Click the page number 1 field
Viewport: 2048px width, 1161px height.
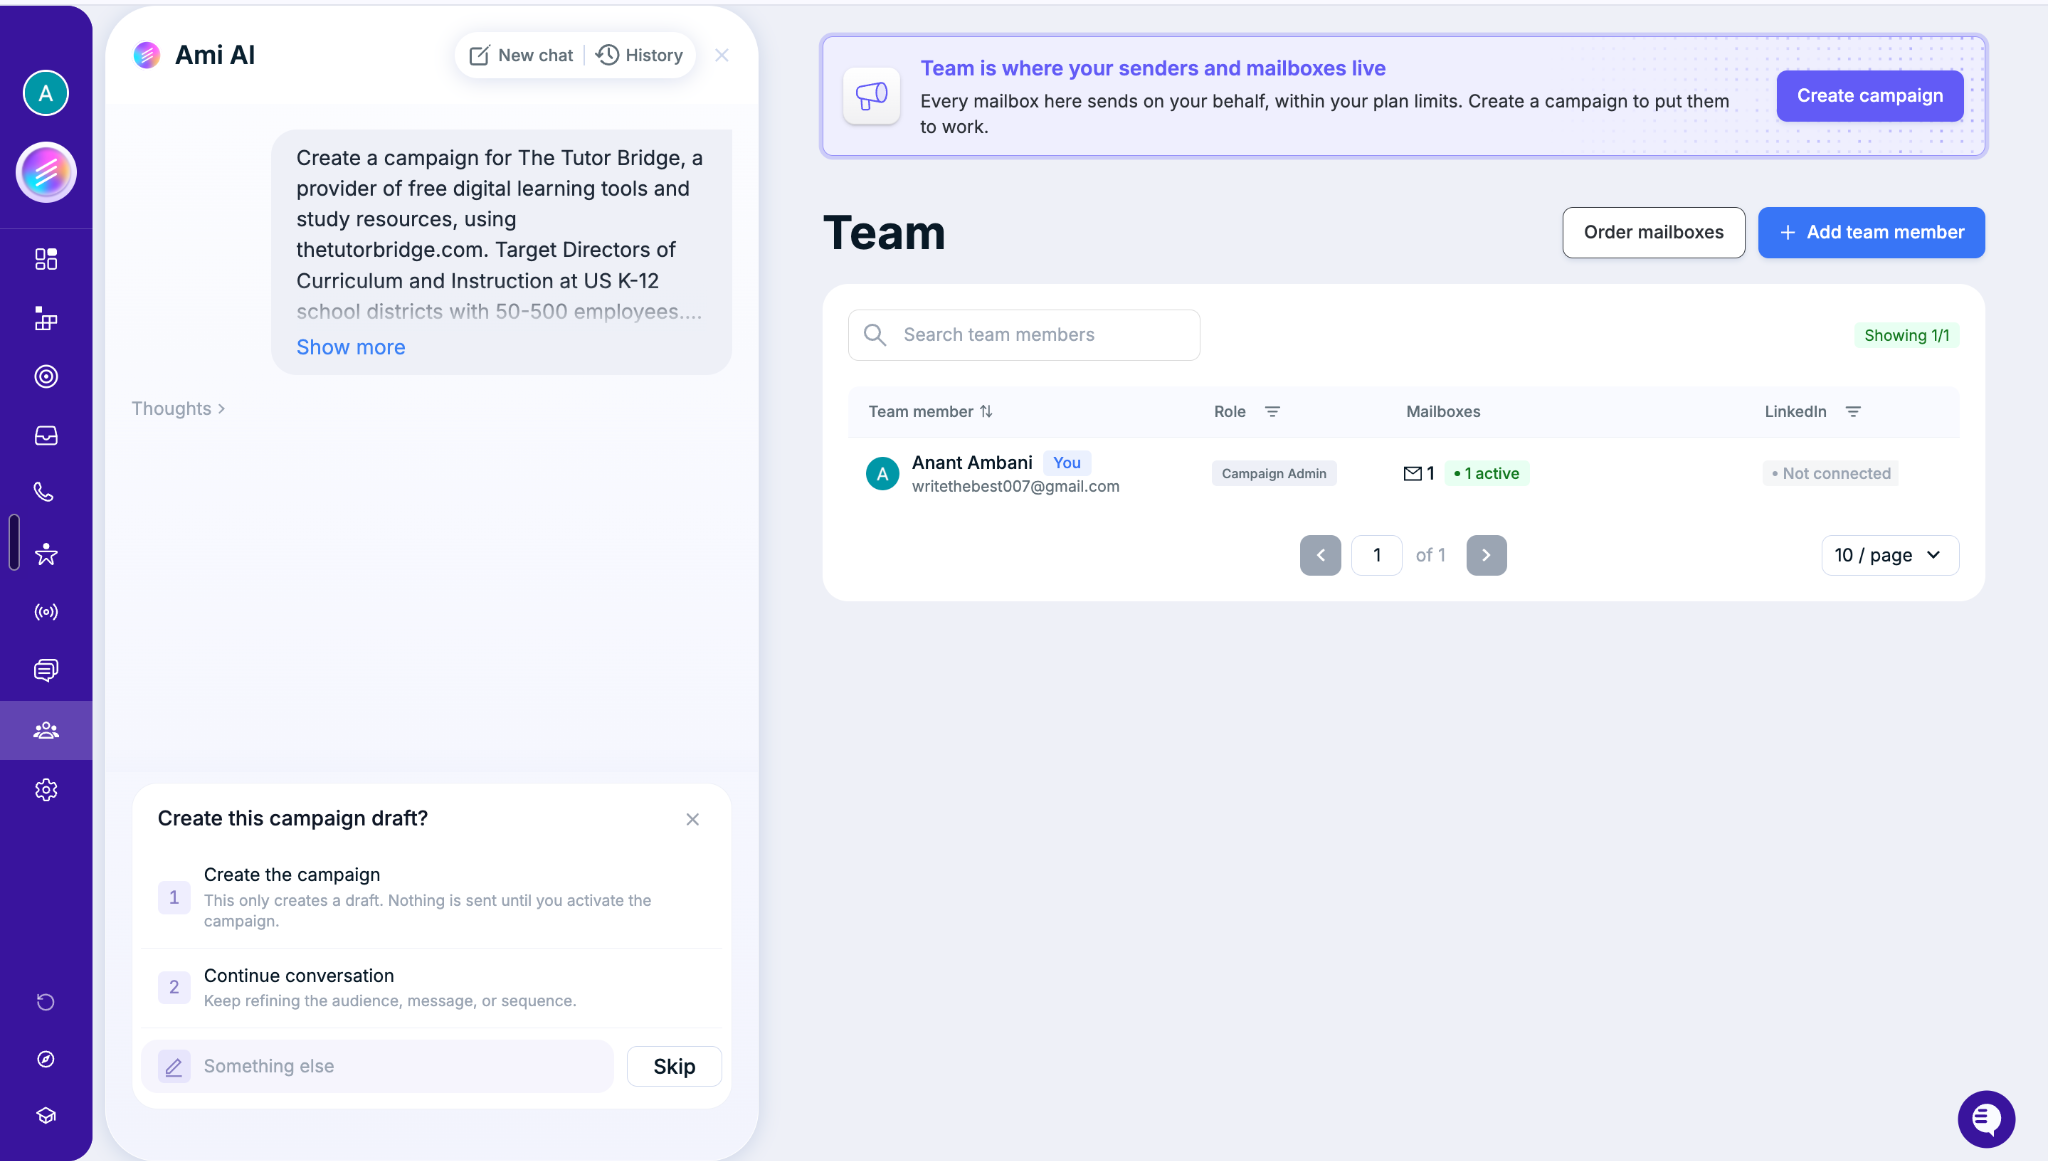click(x=1376, y=555)
